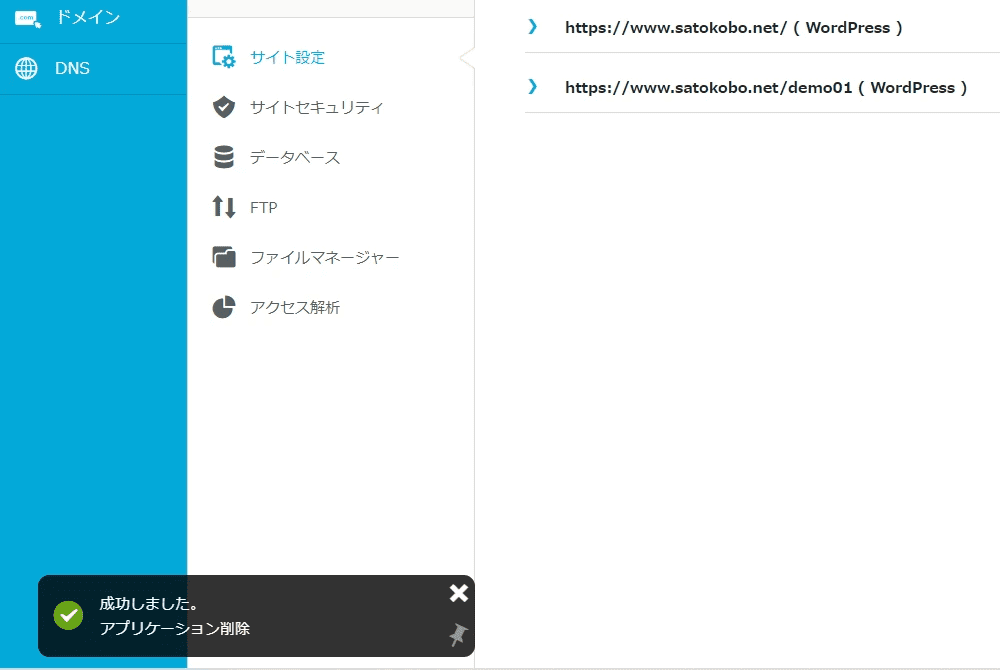Screen dimensions: 1000x670
Task: Click the アクセス解析 pie chart icon
Action: click(224, 307)
